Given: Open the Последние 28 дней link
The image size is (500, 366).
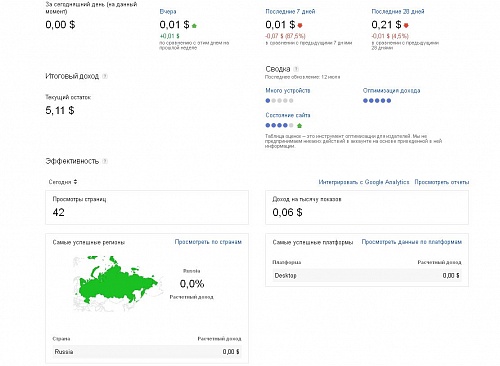Looking at the screenshot, I should click(x=398, y=12).
